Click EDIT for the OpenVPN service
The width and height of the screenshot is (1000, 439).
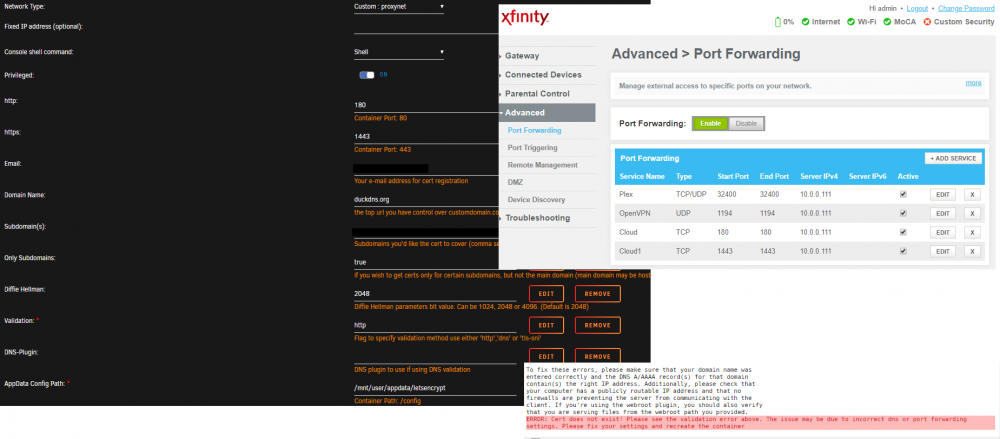(943, 214)
